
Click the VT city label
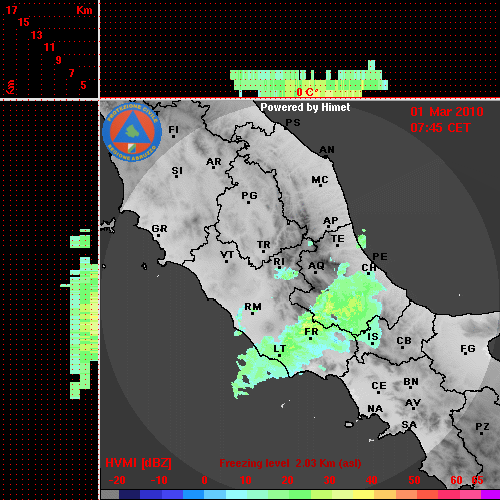pyautogui.click(x=227, y=255)
